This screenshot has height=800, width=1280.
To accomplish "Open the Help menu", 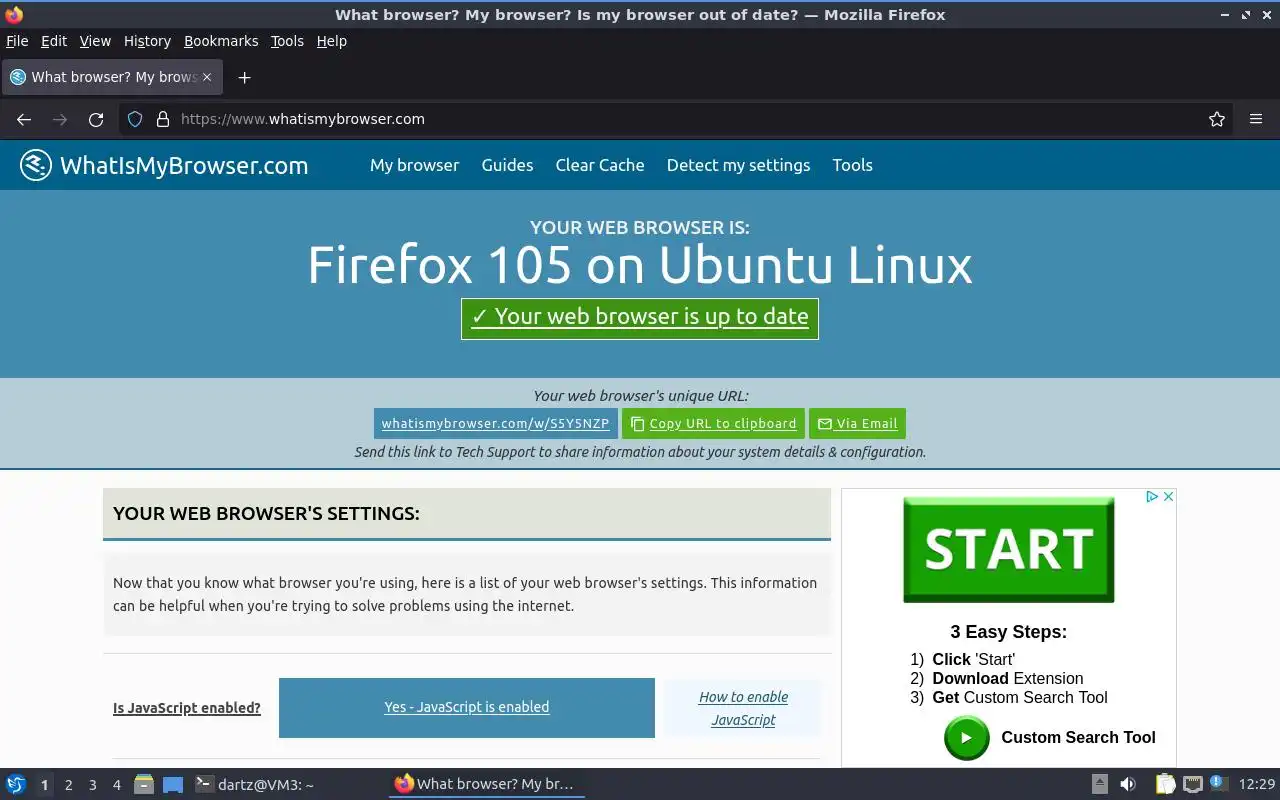I will click(x=331, y=41).
